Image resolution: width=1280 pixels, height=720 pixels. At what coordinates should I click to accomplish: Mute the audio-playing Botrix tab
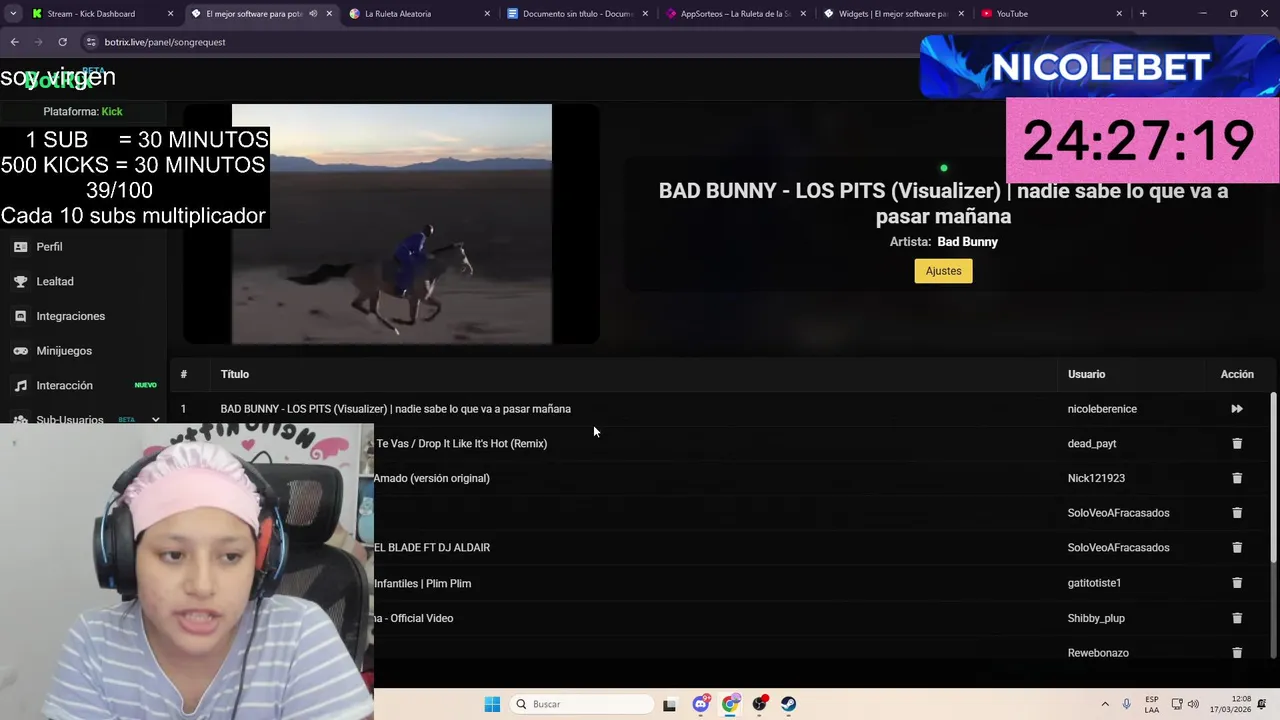pos(313,14)
